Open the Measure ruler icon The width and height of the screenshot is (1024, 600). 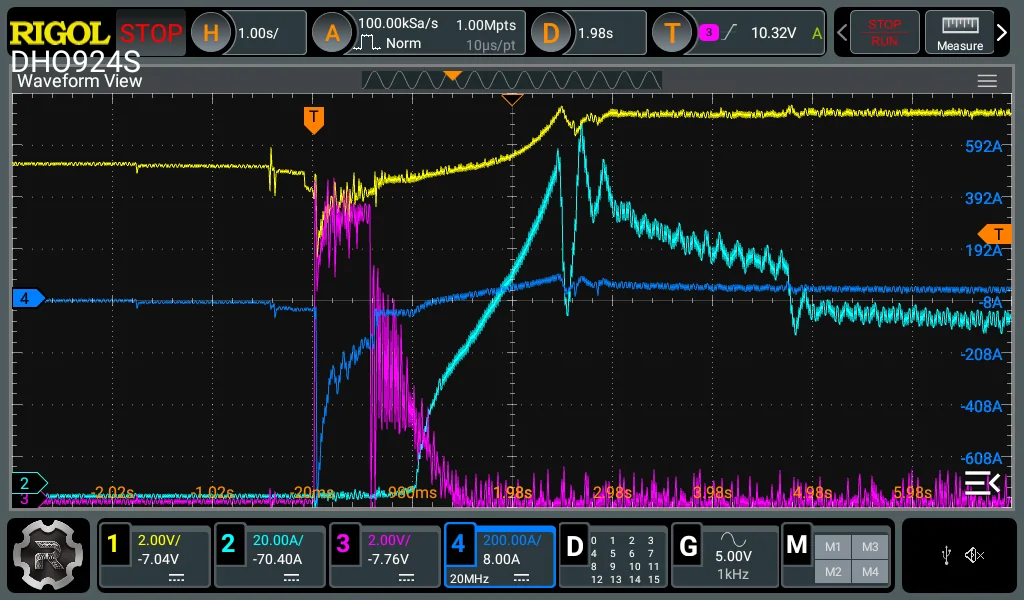pos(959,33)
